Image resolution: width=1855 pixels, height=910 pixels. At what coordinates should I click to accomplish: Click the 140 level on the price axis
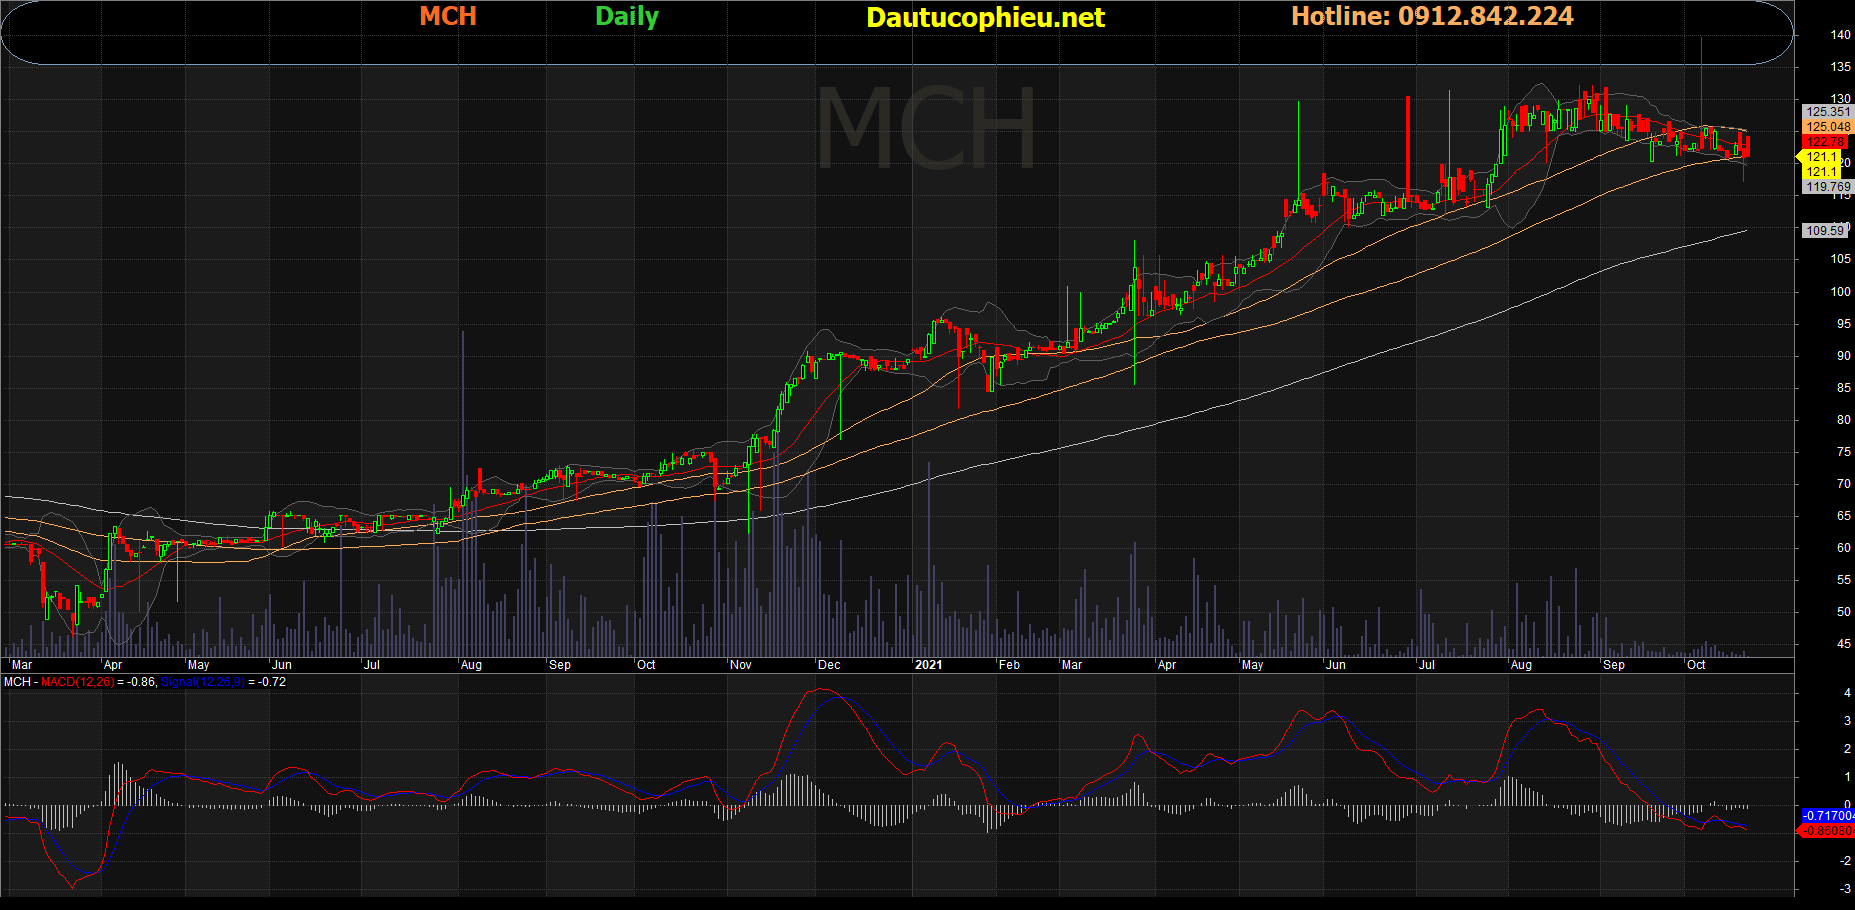click(1840, 35)
